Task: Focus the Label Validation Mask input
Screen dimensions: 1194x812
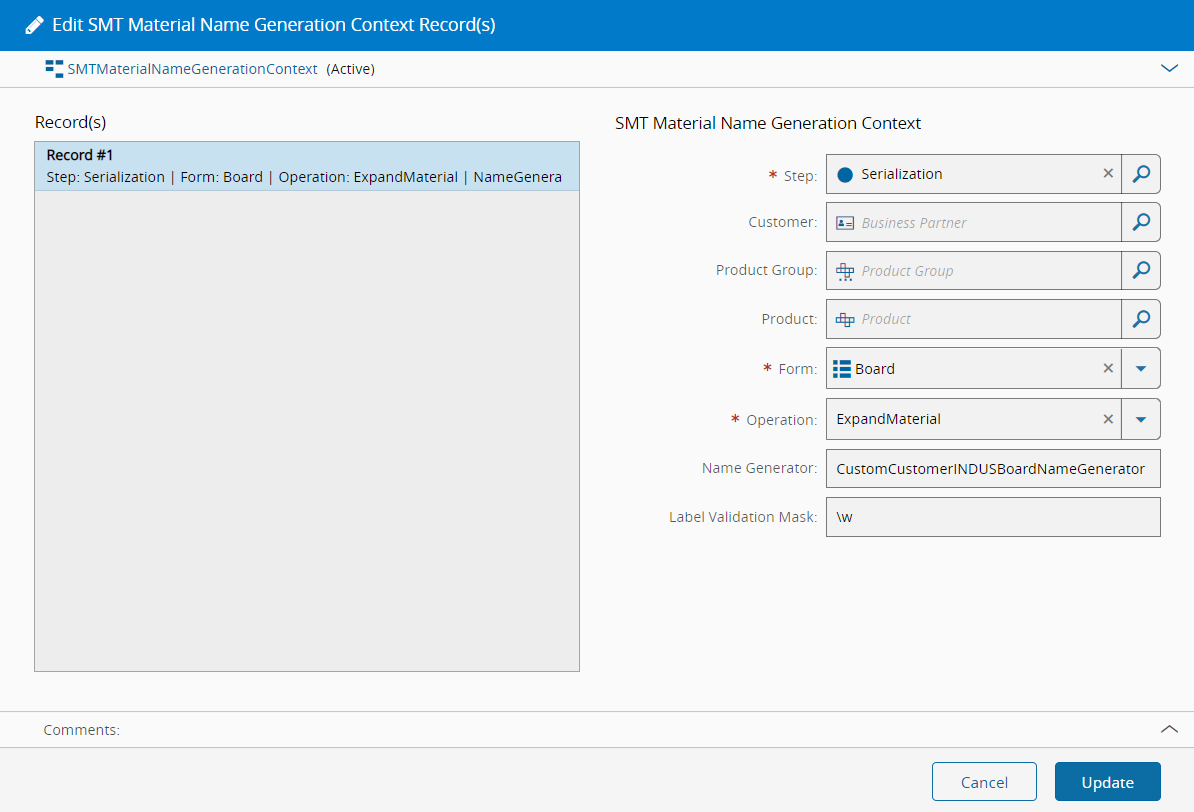Action: [x=992, y=517]
